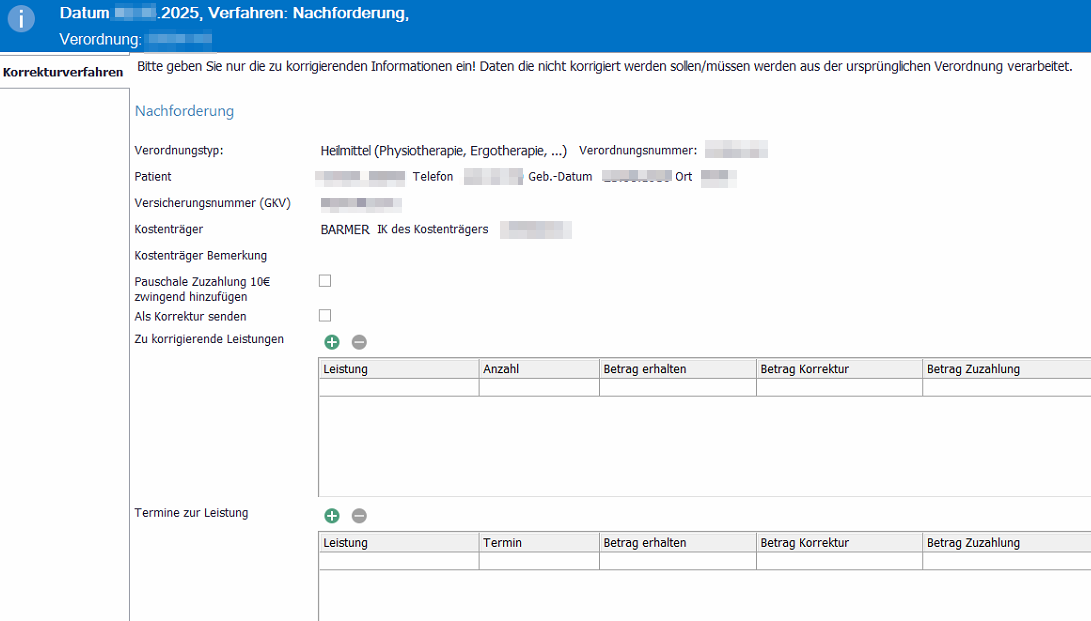Click the Kostenträger Bemerkung label
The height and width of the screenshot is (621, 1091).
click(200, 256)
